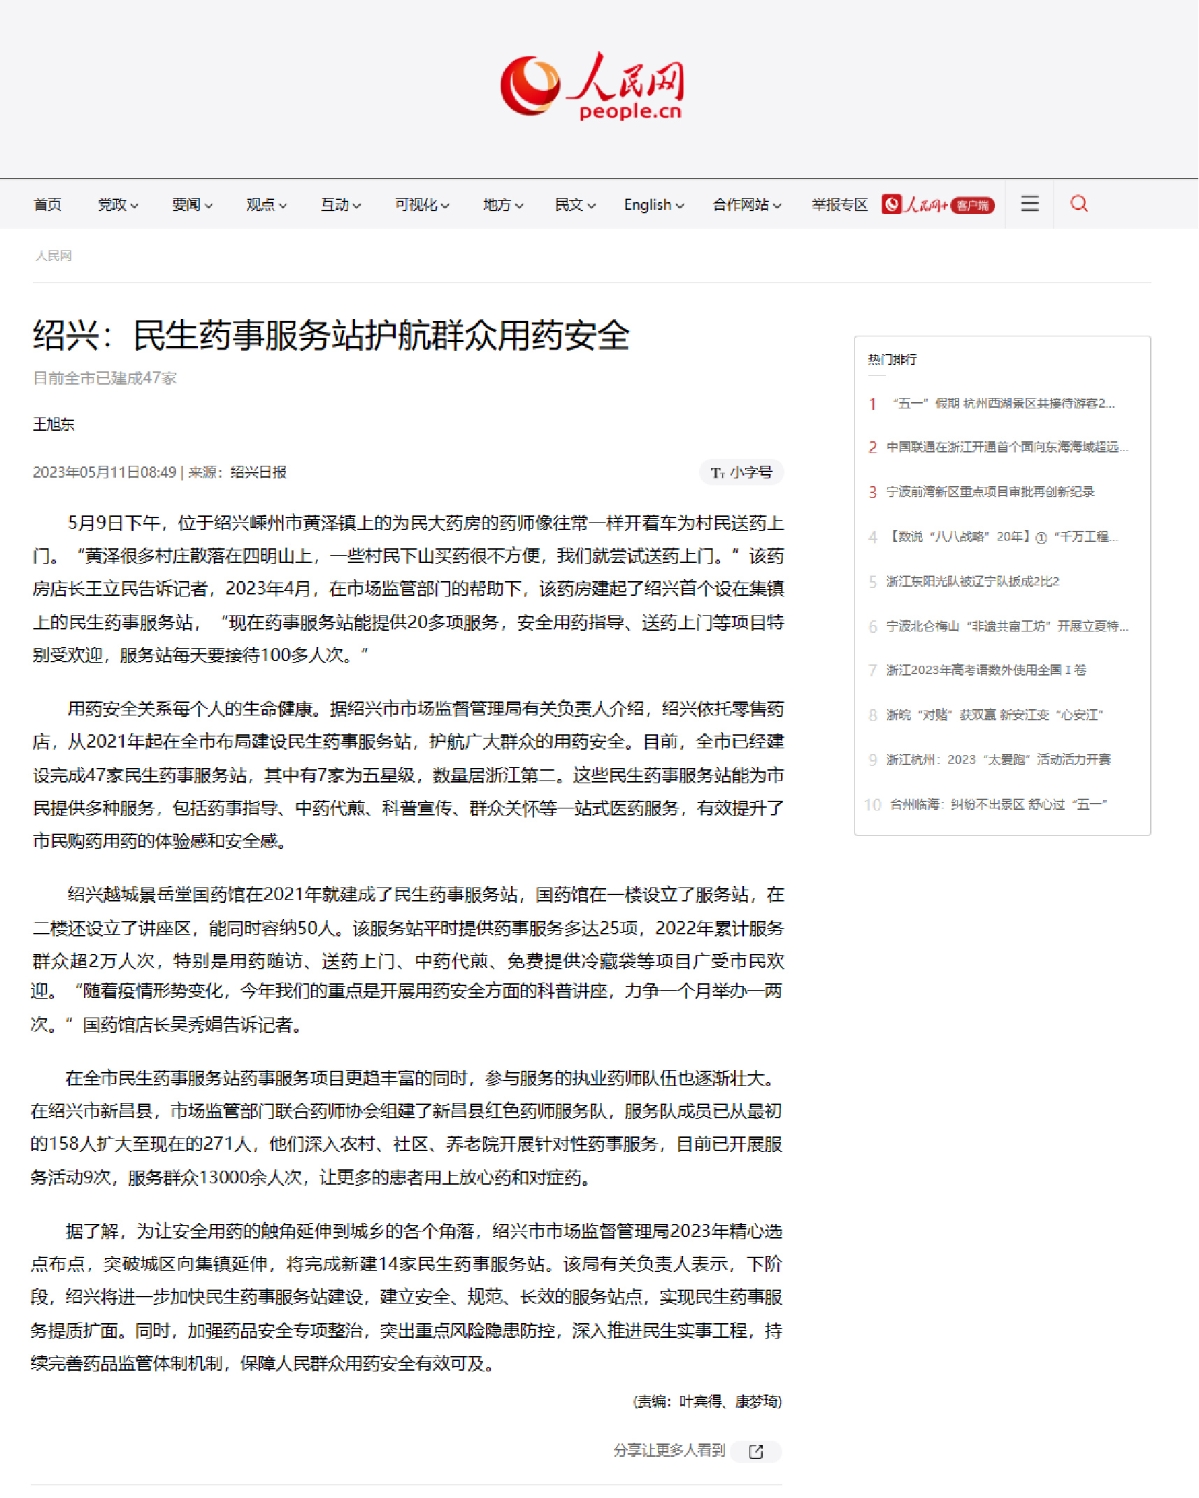Open ranked article 1 about 杭州西湖景区
The height and width of the screenshot is (1498, 1199).
pos(1003,404)
